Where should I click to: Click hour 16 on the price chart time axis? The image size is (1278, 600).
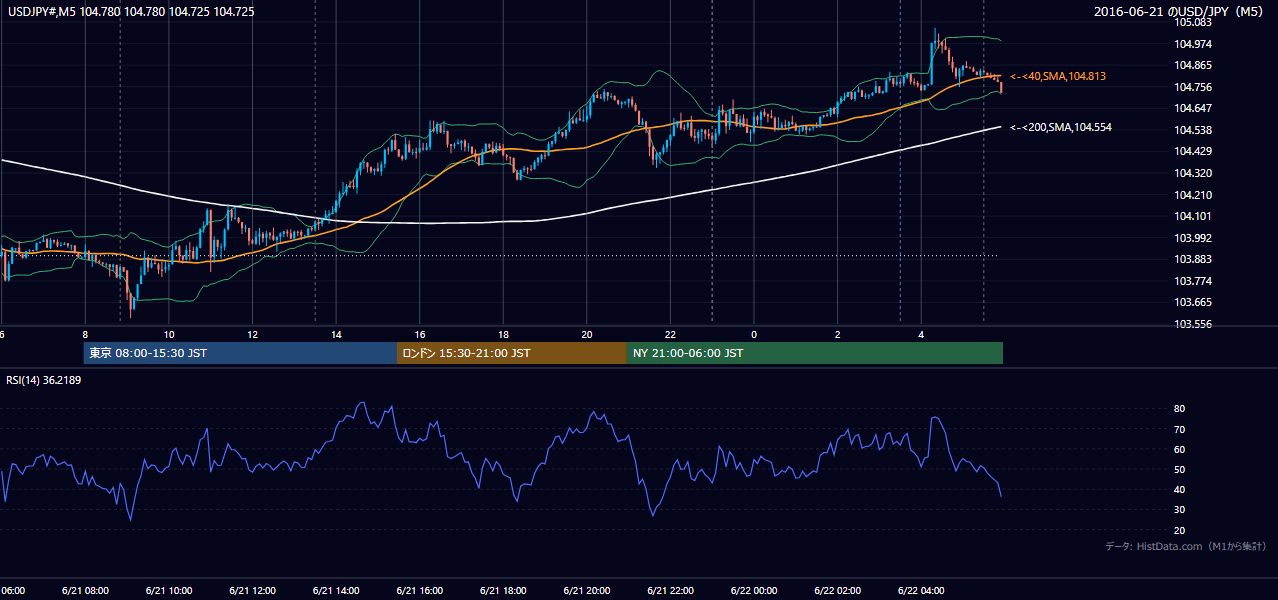pyautogui.click(x=419, y=334)
